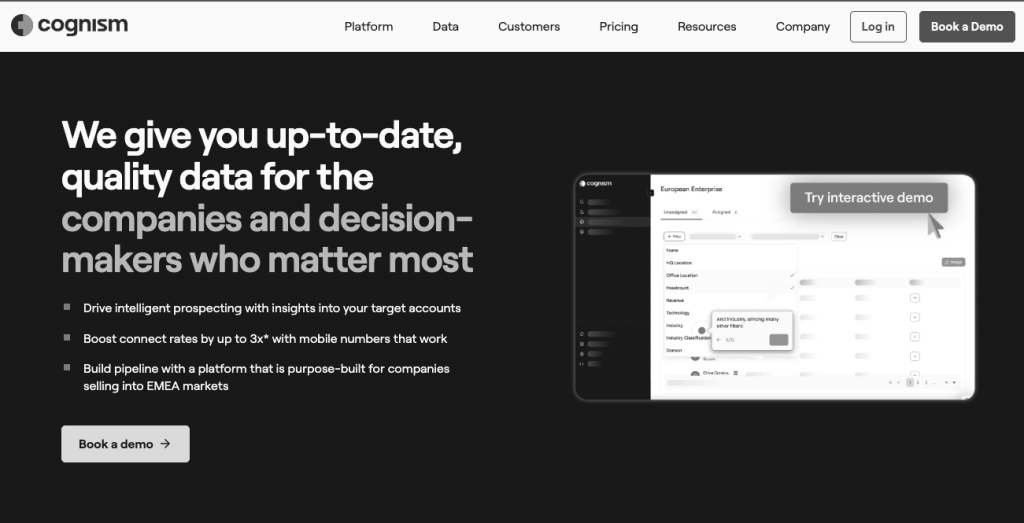
Task: Launch Try interactive demo
Action: [x=869, y=198]
